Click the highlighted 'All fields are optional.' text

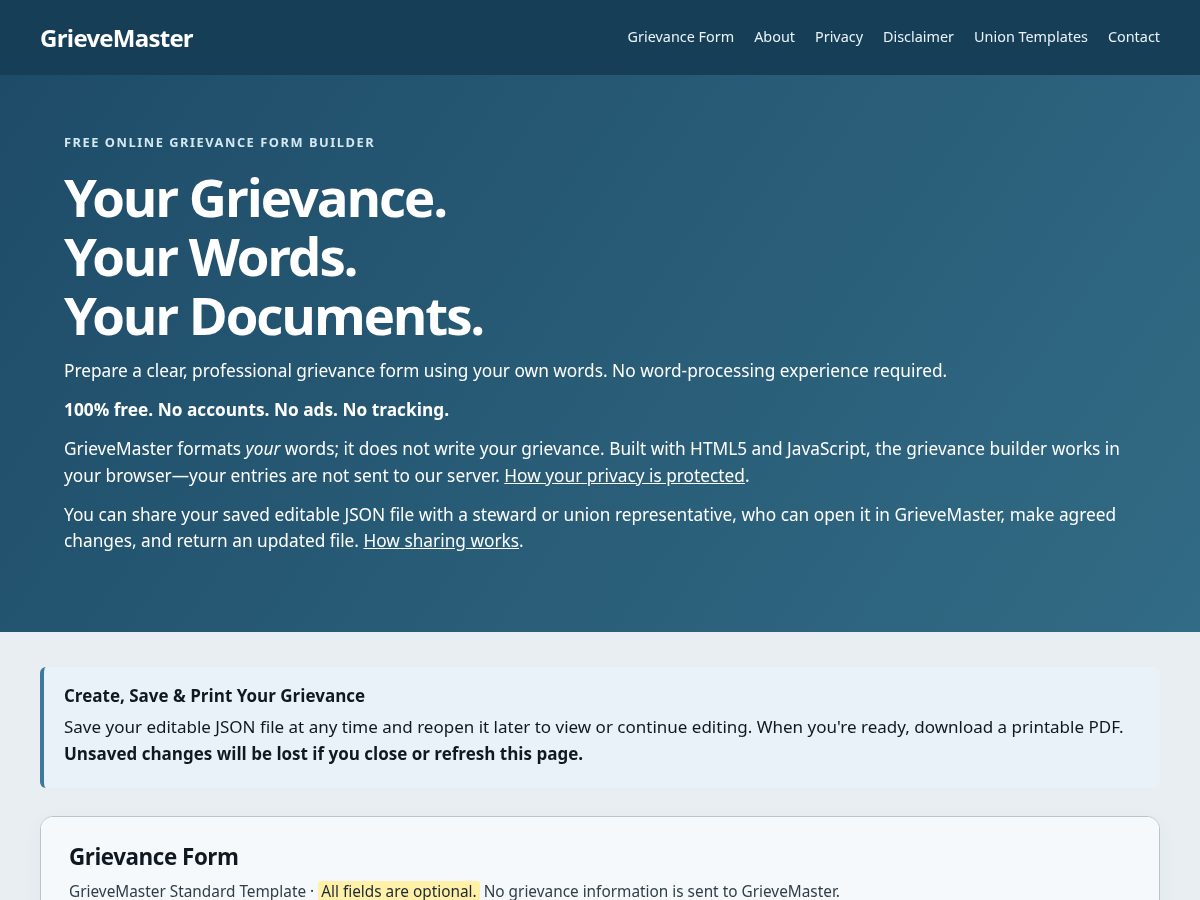[x=398, y=891]
